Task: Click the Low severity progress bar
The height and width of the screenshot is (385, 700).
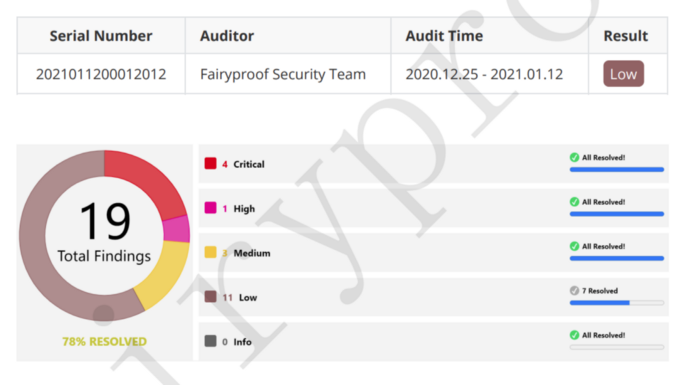Action: [617, 303]
